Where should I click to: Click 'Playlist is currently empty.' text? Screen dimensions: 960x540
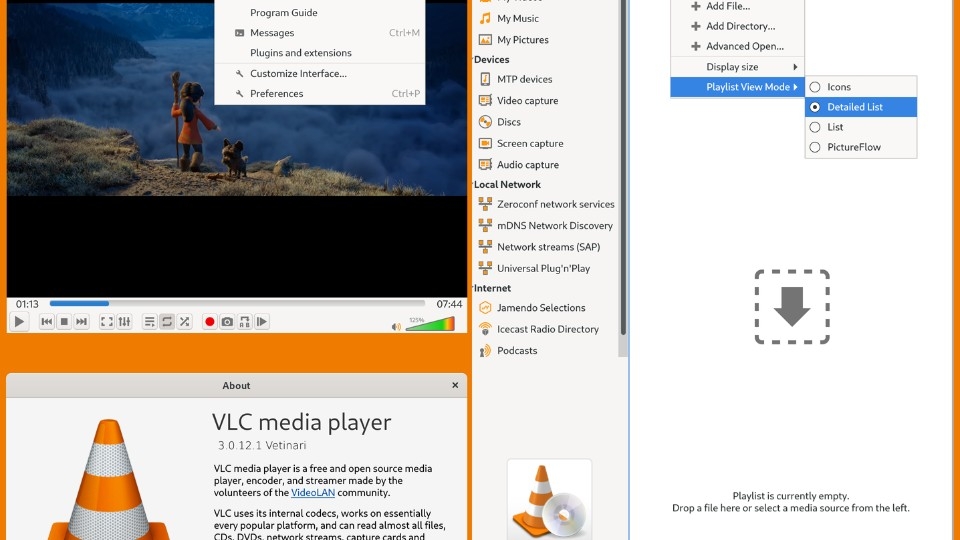pyautogui.click(x=790, y=496)
